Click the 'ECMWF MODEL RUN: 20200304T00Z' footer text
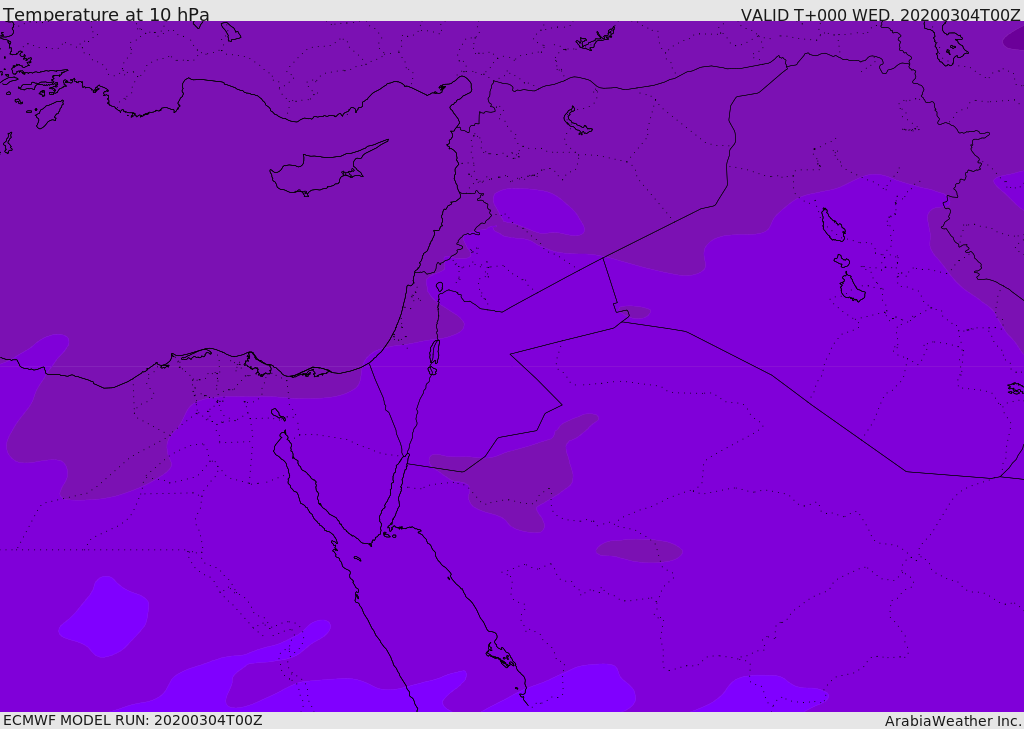The width and height of the screenshot is (1024, 729). (x=133, y=720)
